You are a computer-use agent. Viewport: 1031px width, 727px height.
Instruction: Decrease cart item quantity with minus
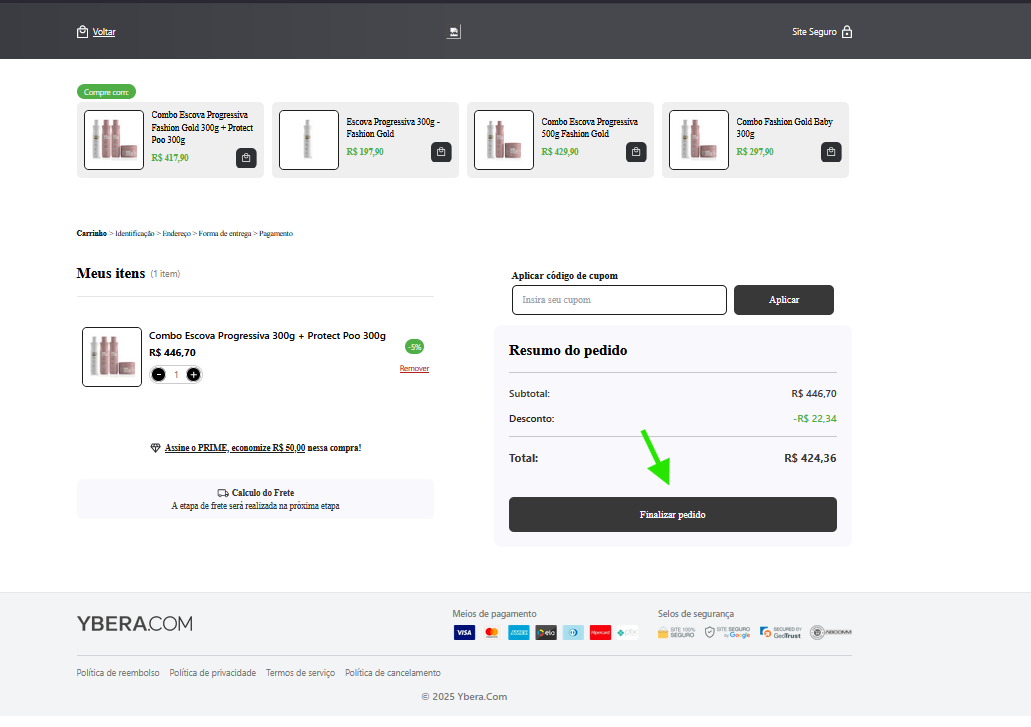[x=158, y=375]
